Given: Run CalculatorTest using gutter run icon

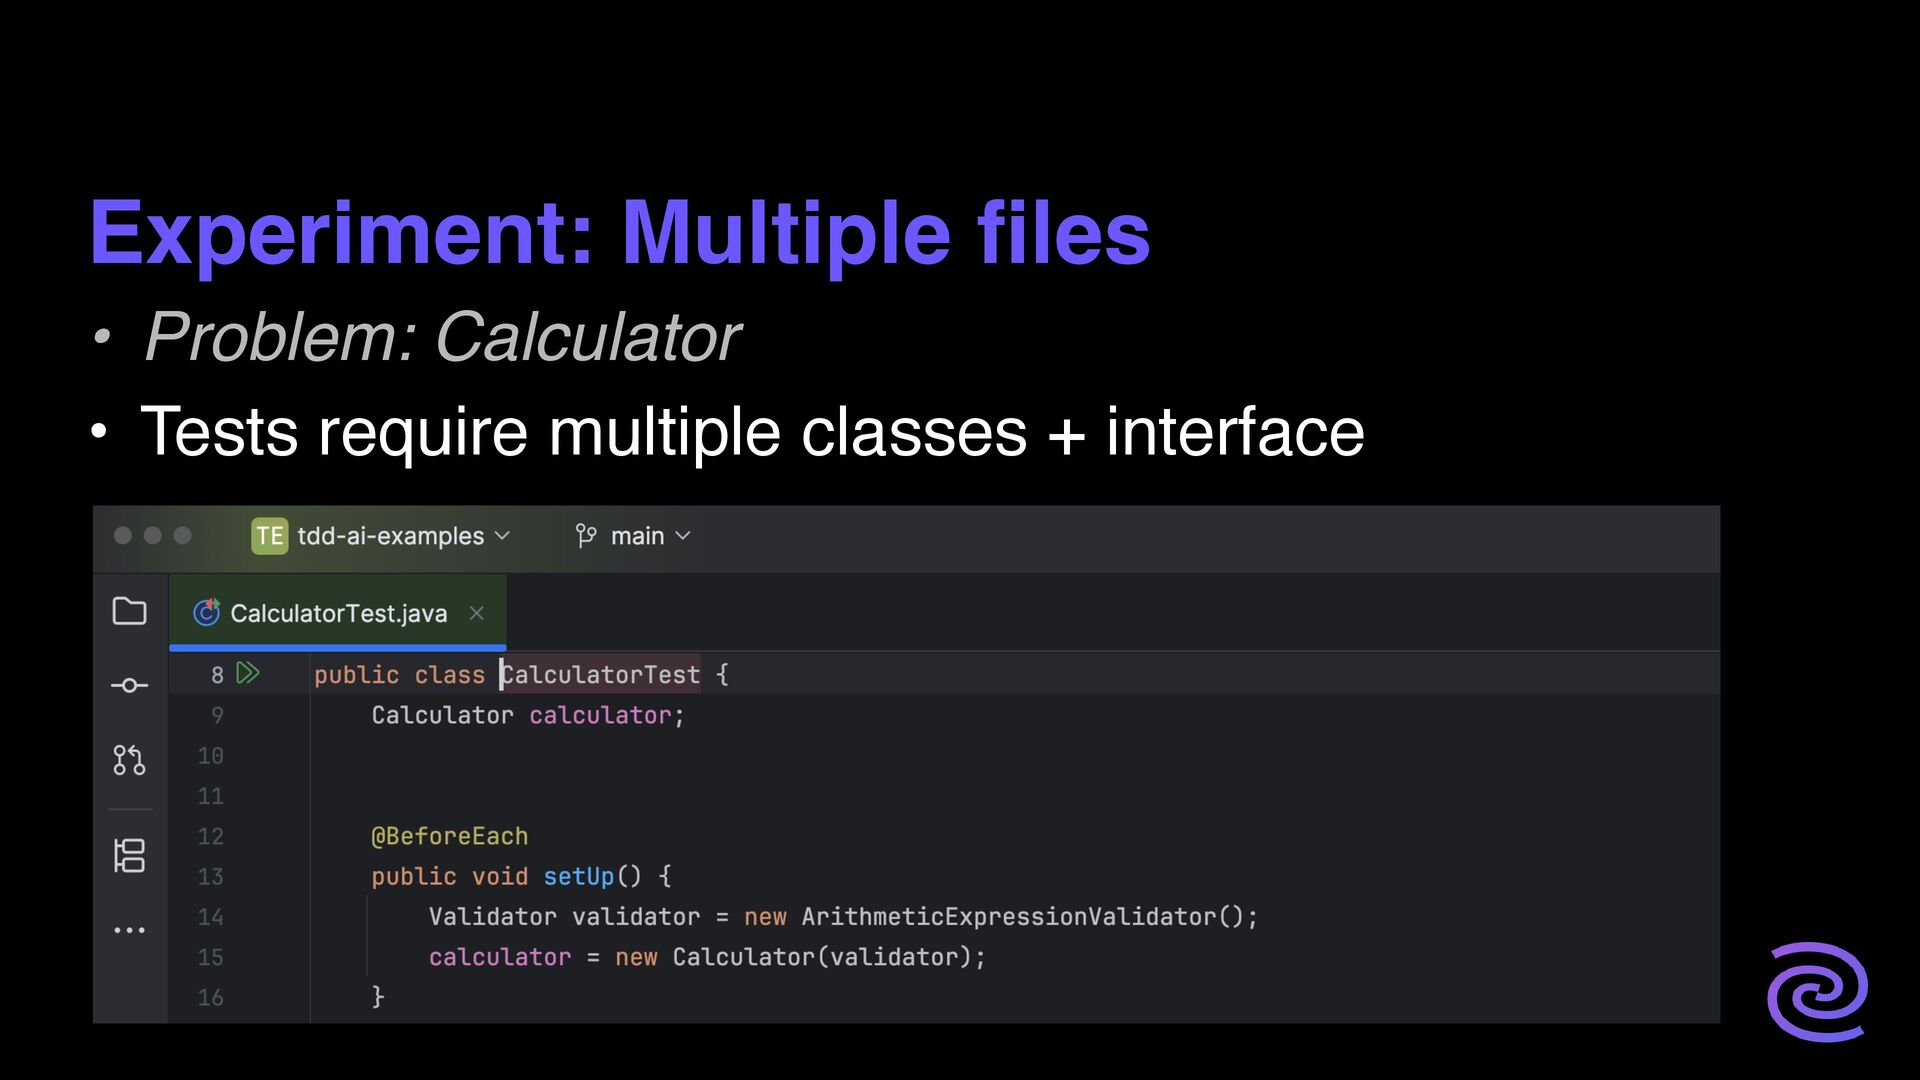Looking at the screenshot, I should coord(248,673).
